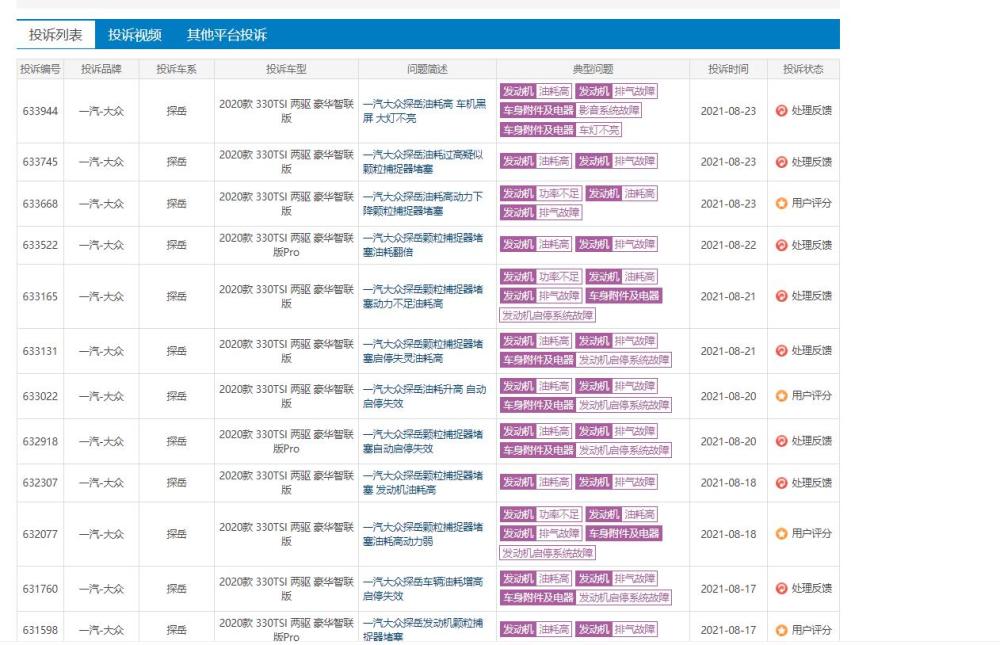Click the 探岳 series cell in row 632307
Image resolution: width=1000 pixels, height=645 pixels.
pos(177,483)
